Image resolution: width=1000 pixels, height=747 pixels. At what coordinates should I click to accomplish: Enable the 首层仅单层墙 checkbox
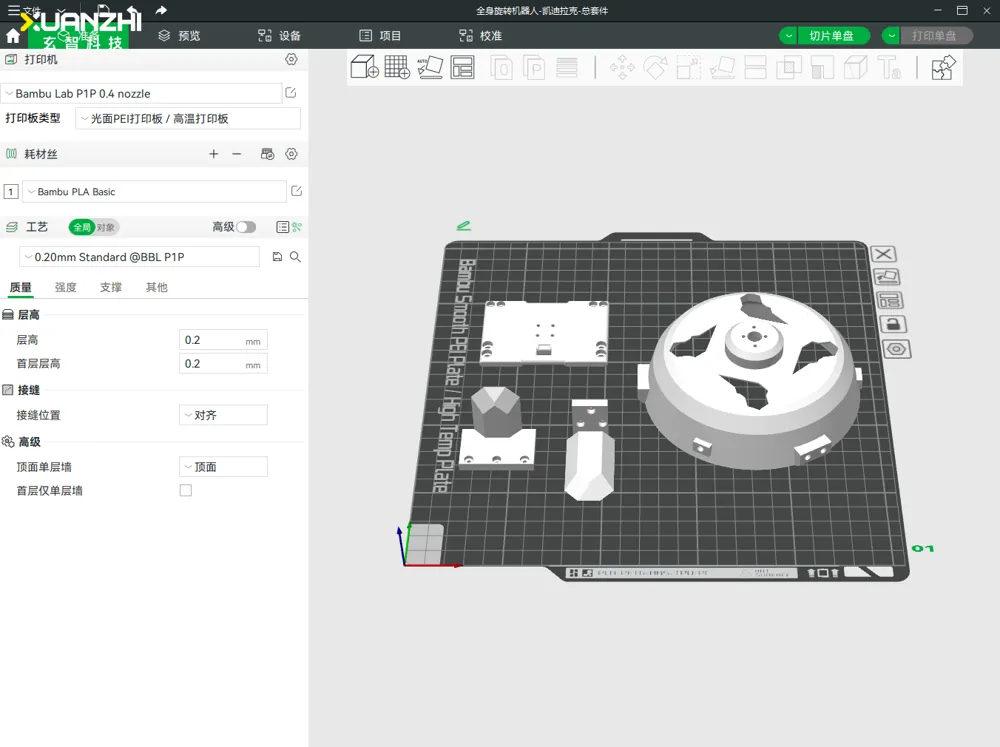pos(185,491)
